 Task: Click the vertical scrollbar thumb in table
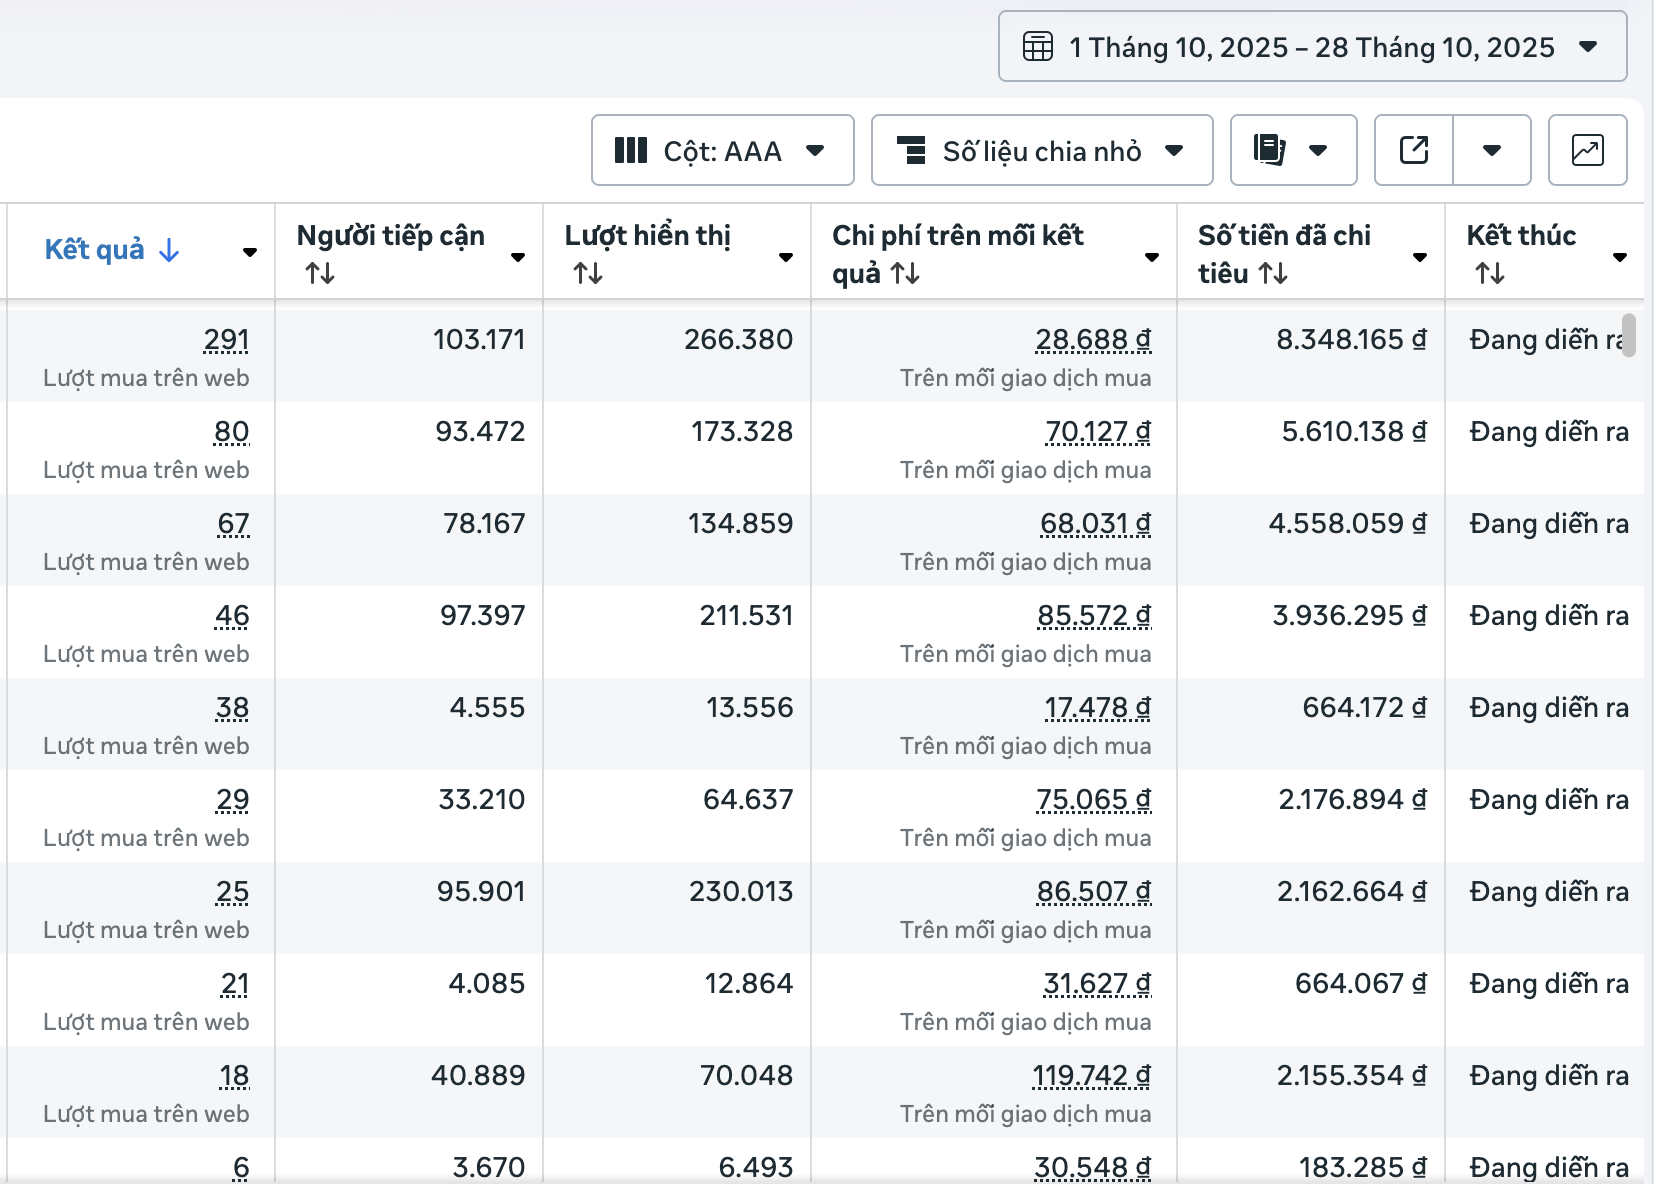pos(1628,335)
